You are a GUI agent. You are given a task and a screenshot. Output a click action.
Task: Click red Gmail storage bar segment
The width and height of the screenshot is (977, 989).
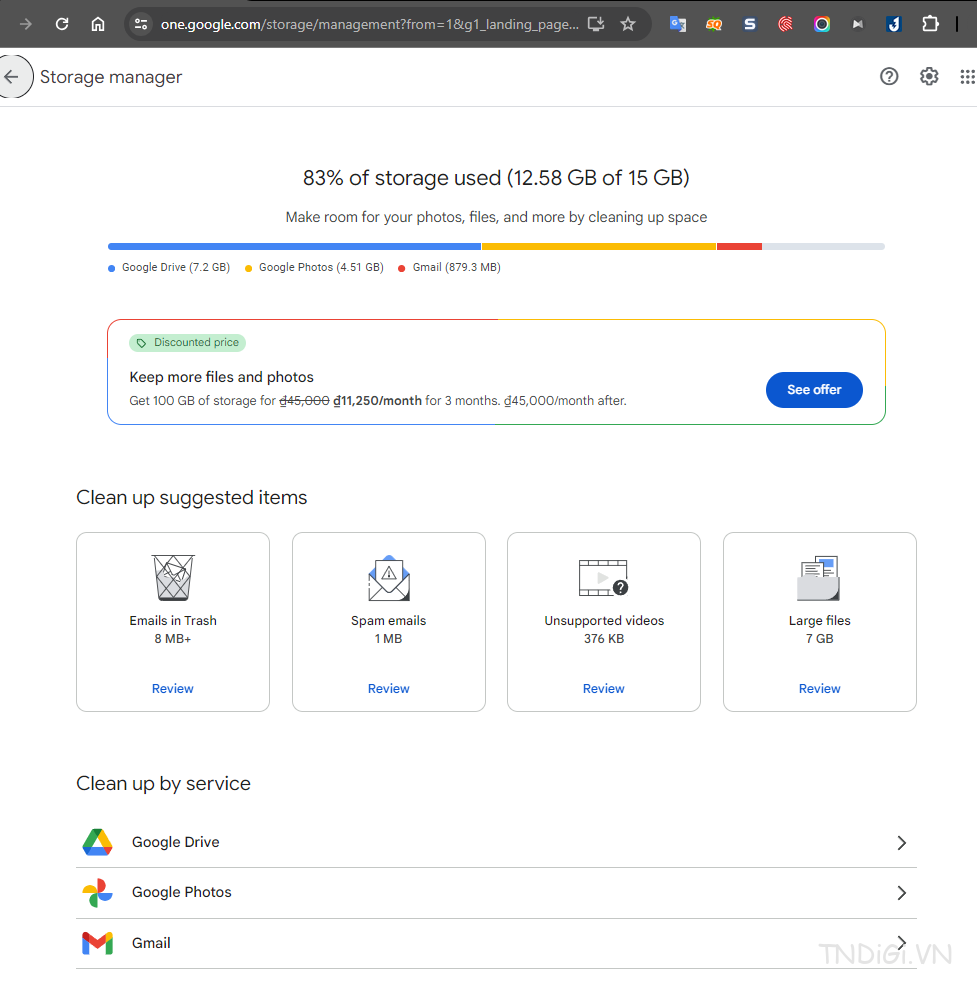[x=739, y=247]
